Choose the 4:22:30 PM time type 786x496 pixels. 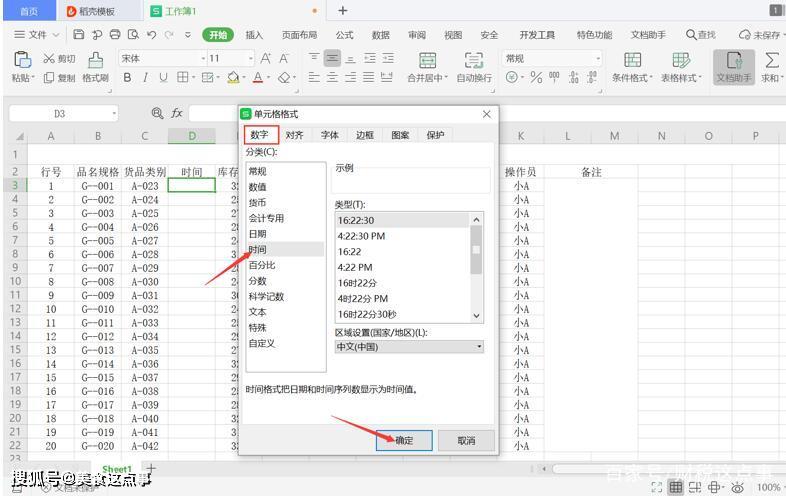pos(403,236)
